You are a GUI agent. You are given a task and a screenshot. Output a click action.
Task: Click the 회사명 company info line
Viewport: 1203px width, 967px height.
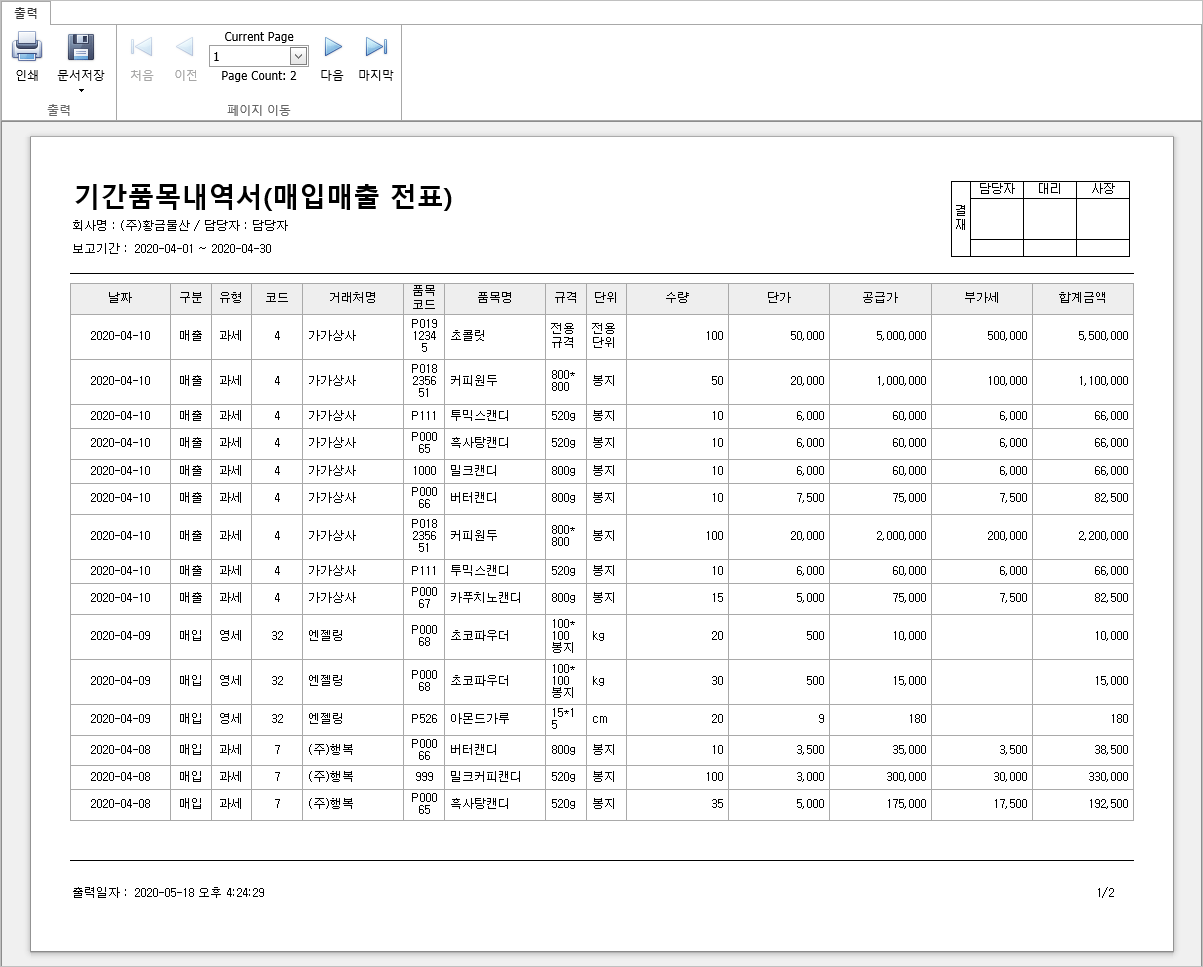pyautogui.click(x=180, y=226)
